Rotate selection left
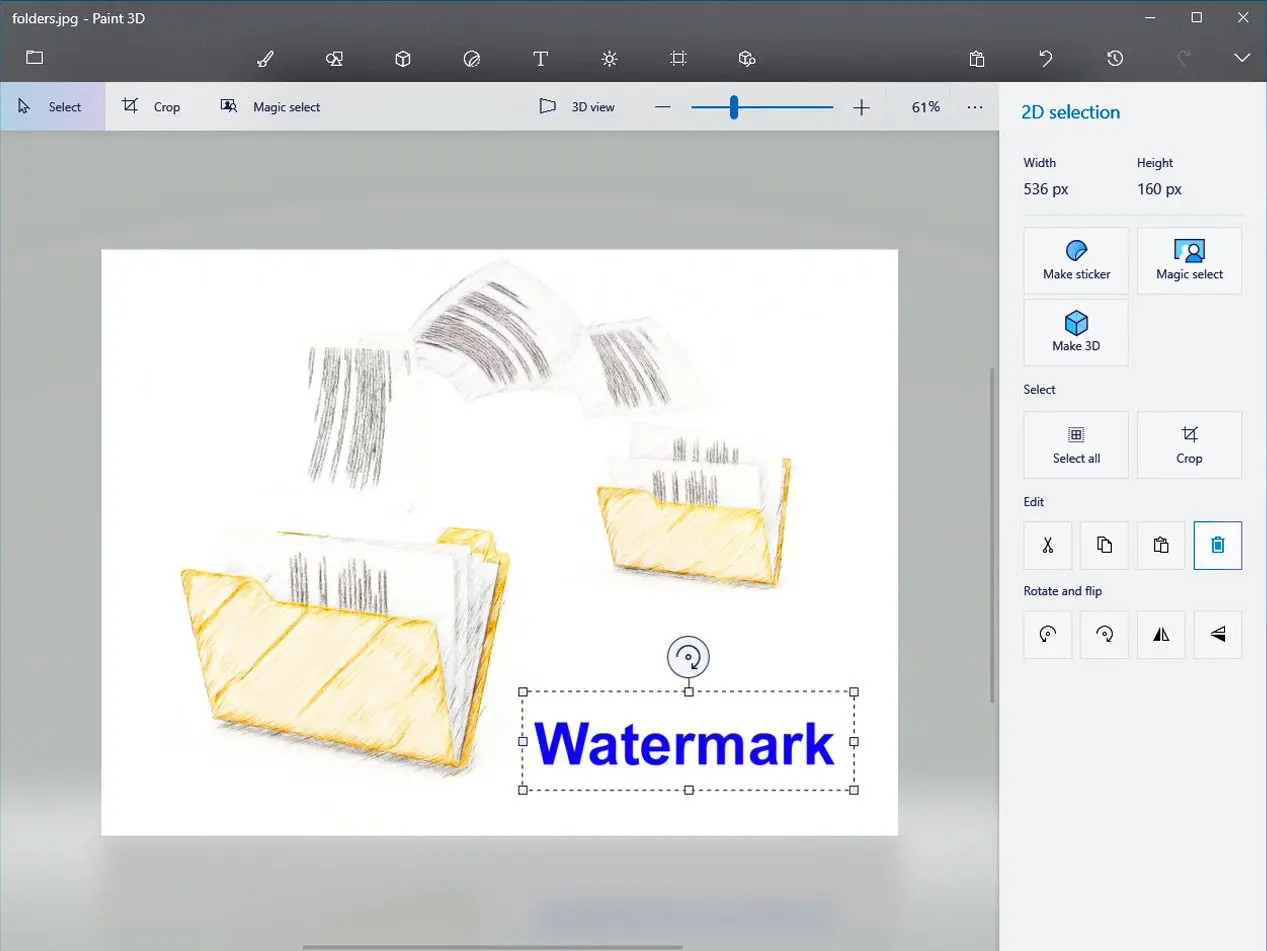1267x951 pixels. (x=1048, y=634)
